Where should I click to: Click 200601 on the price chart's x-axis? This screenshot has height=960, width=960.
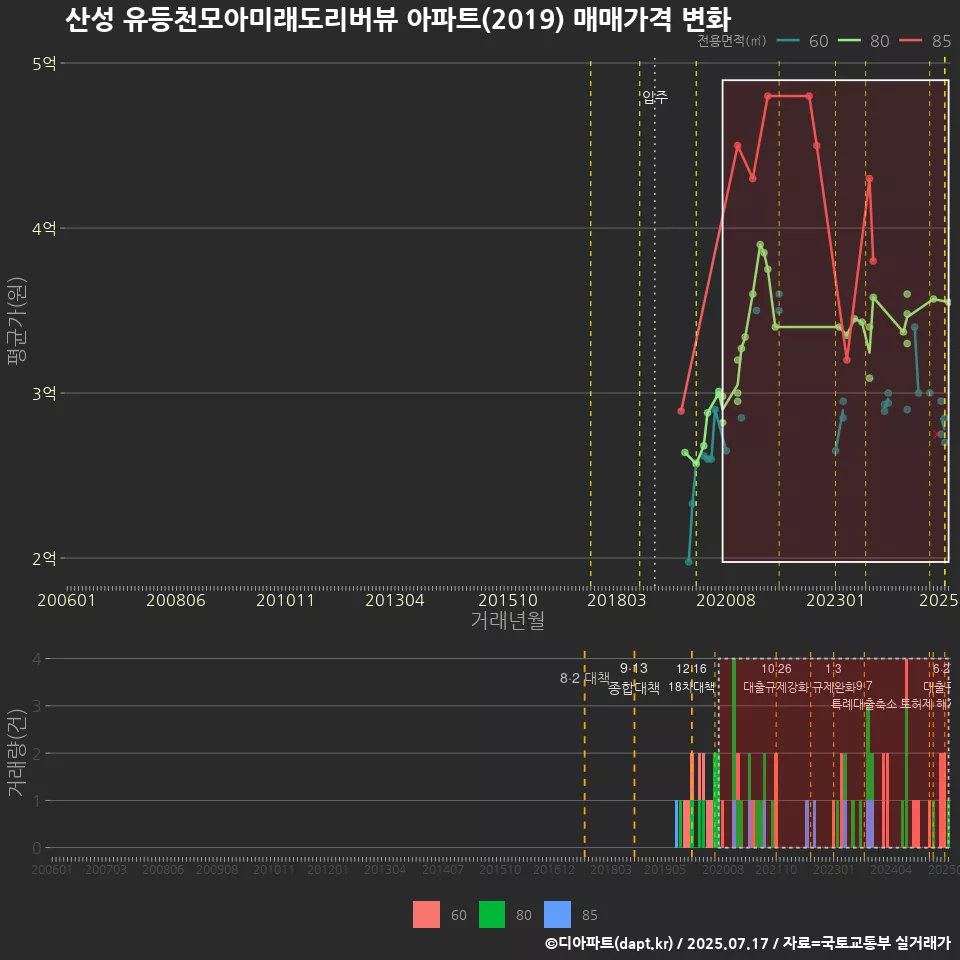point(67,600)
